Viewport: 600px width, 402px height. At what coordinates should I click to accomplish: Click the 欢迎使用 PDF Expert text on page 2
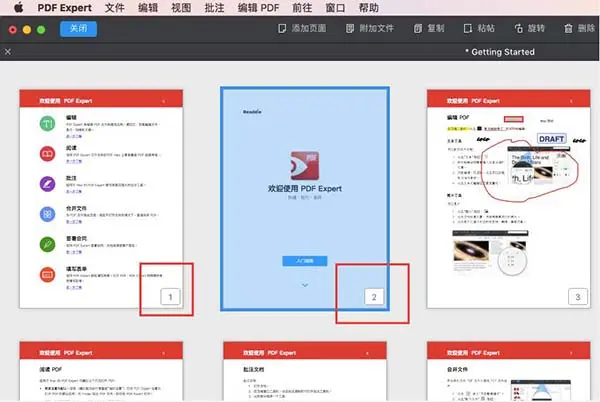305,188
